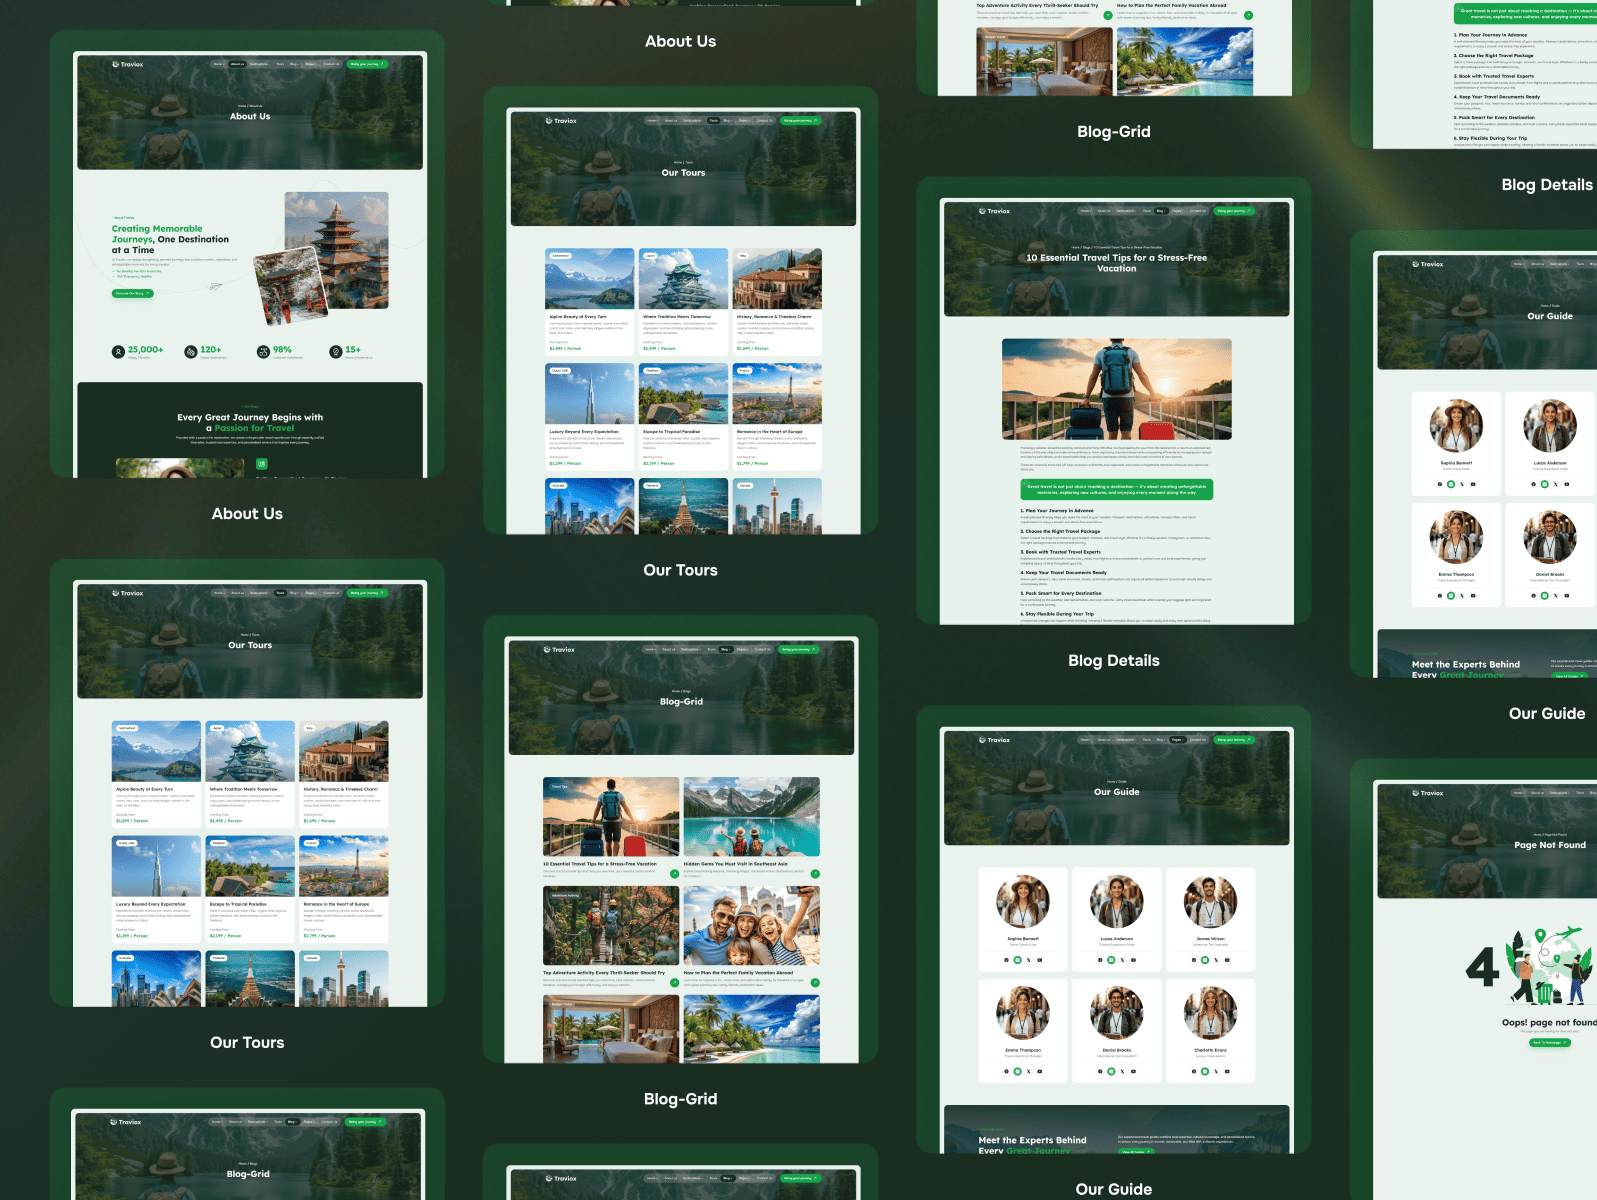Open James Wilson's YouTube icon
This screenshot has width=1597, height=1200.
point(1227,960)
